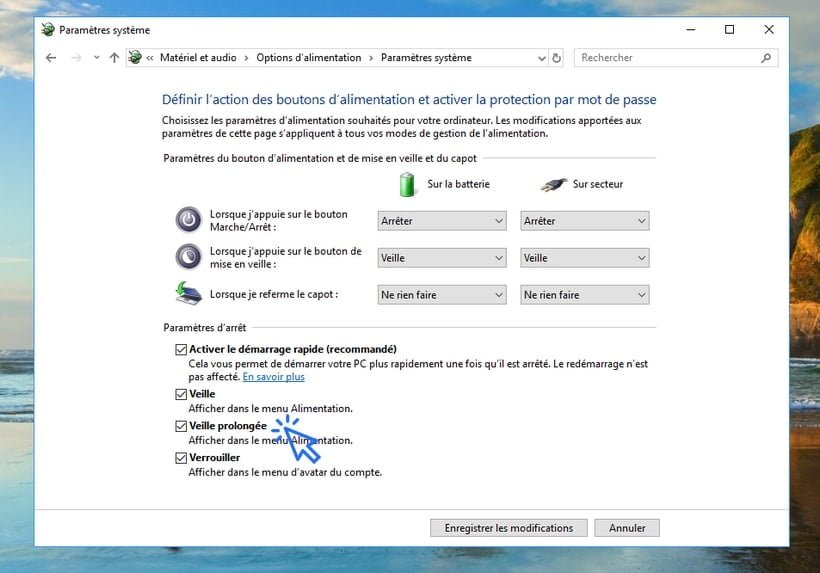Click the Lorsque je referme le capot label

point(274,294)
